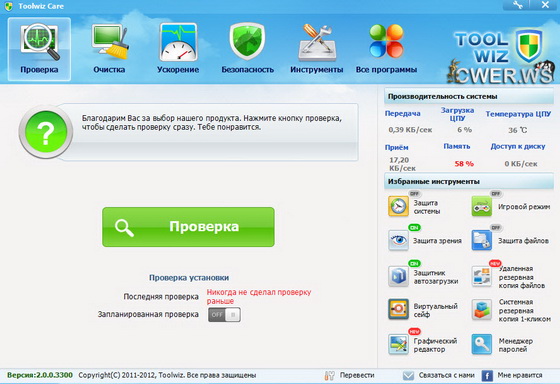Toggle the OFF badge on Защита системы

pyautogui.click(x=414, y=194)
